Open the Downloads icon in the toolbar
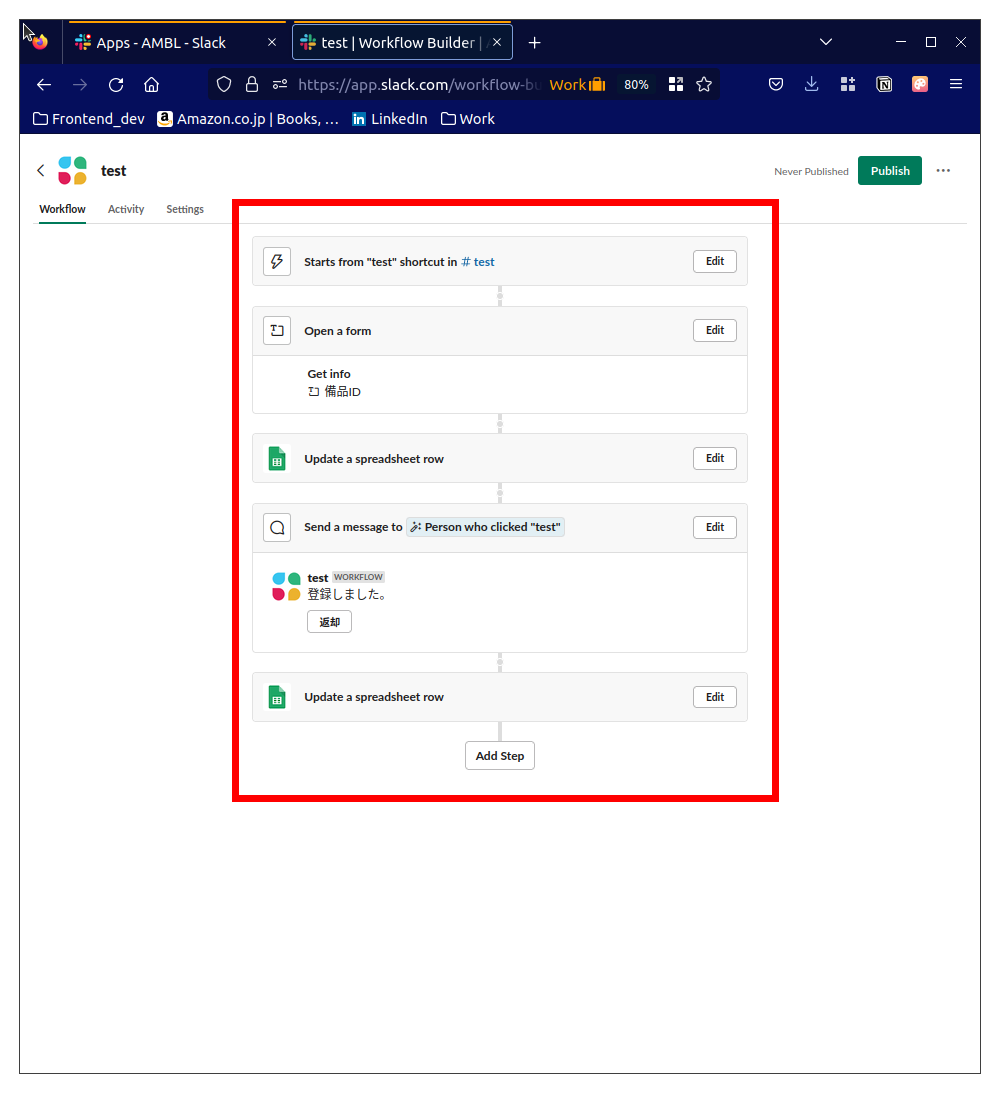 [812, 84]
